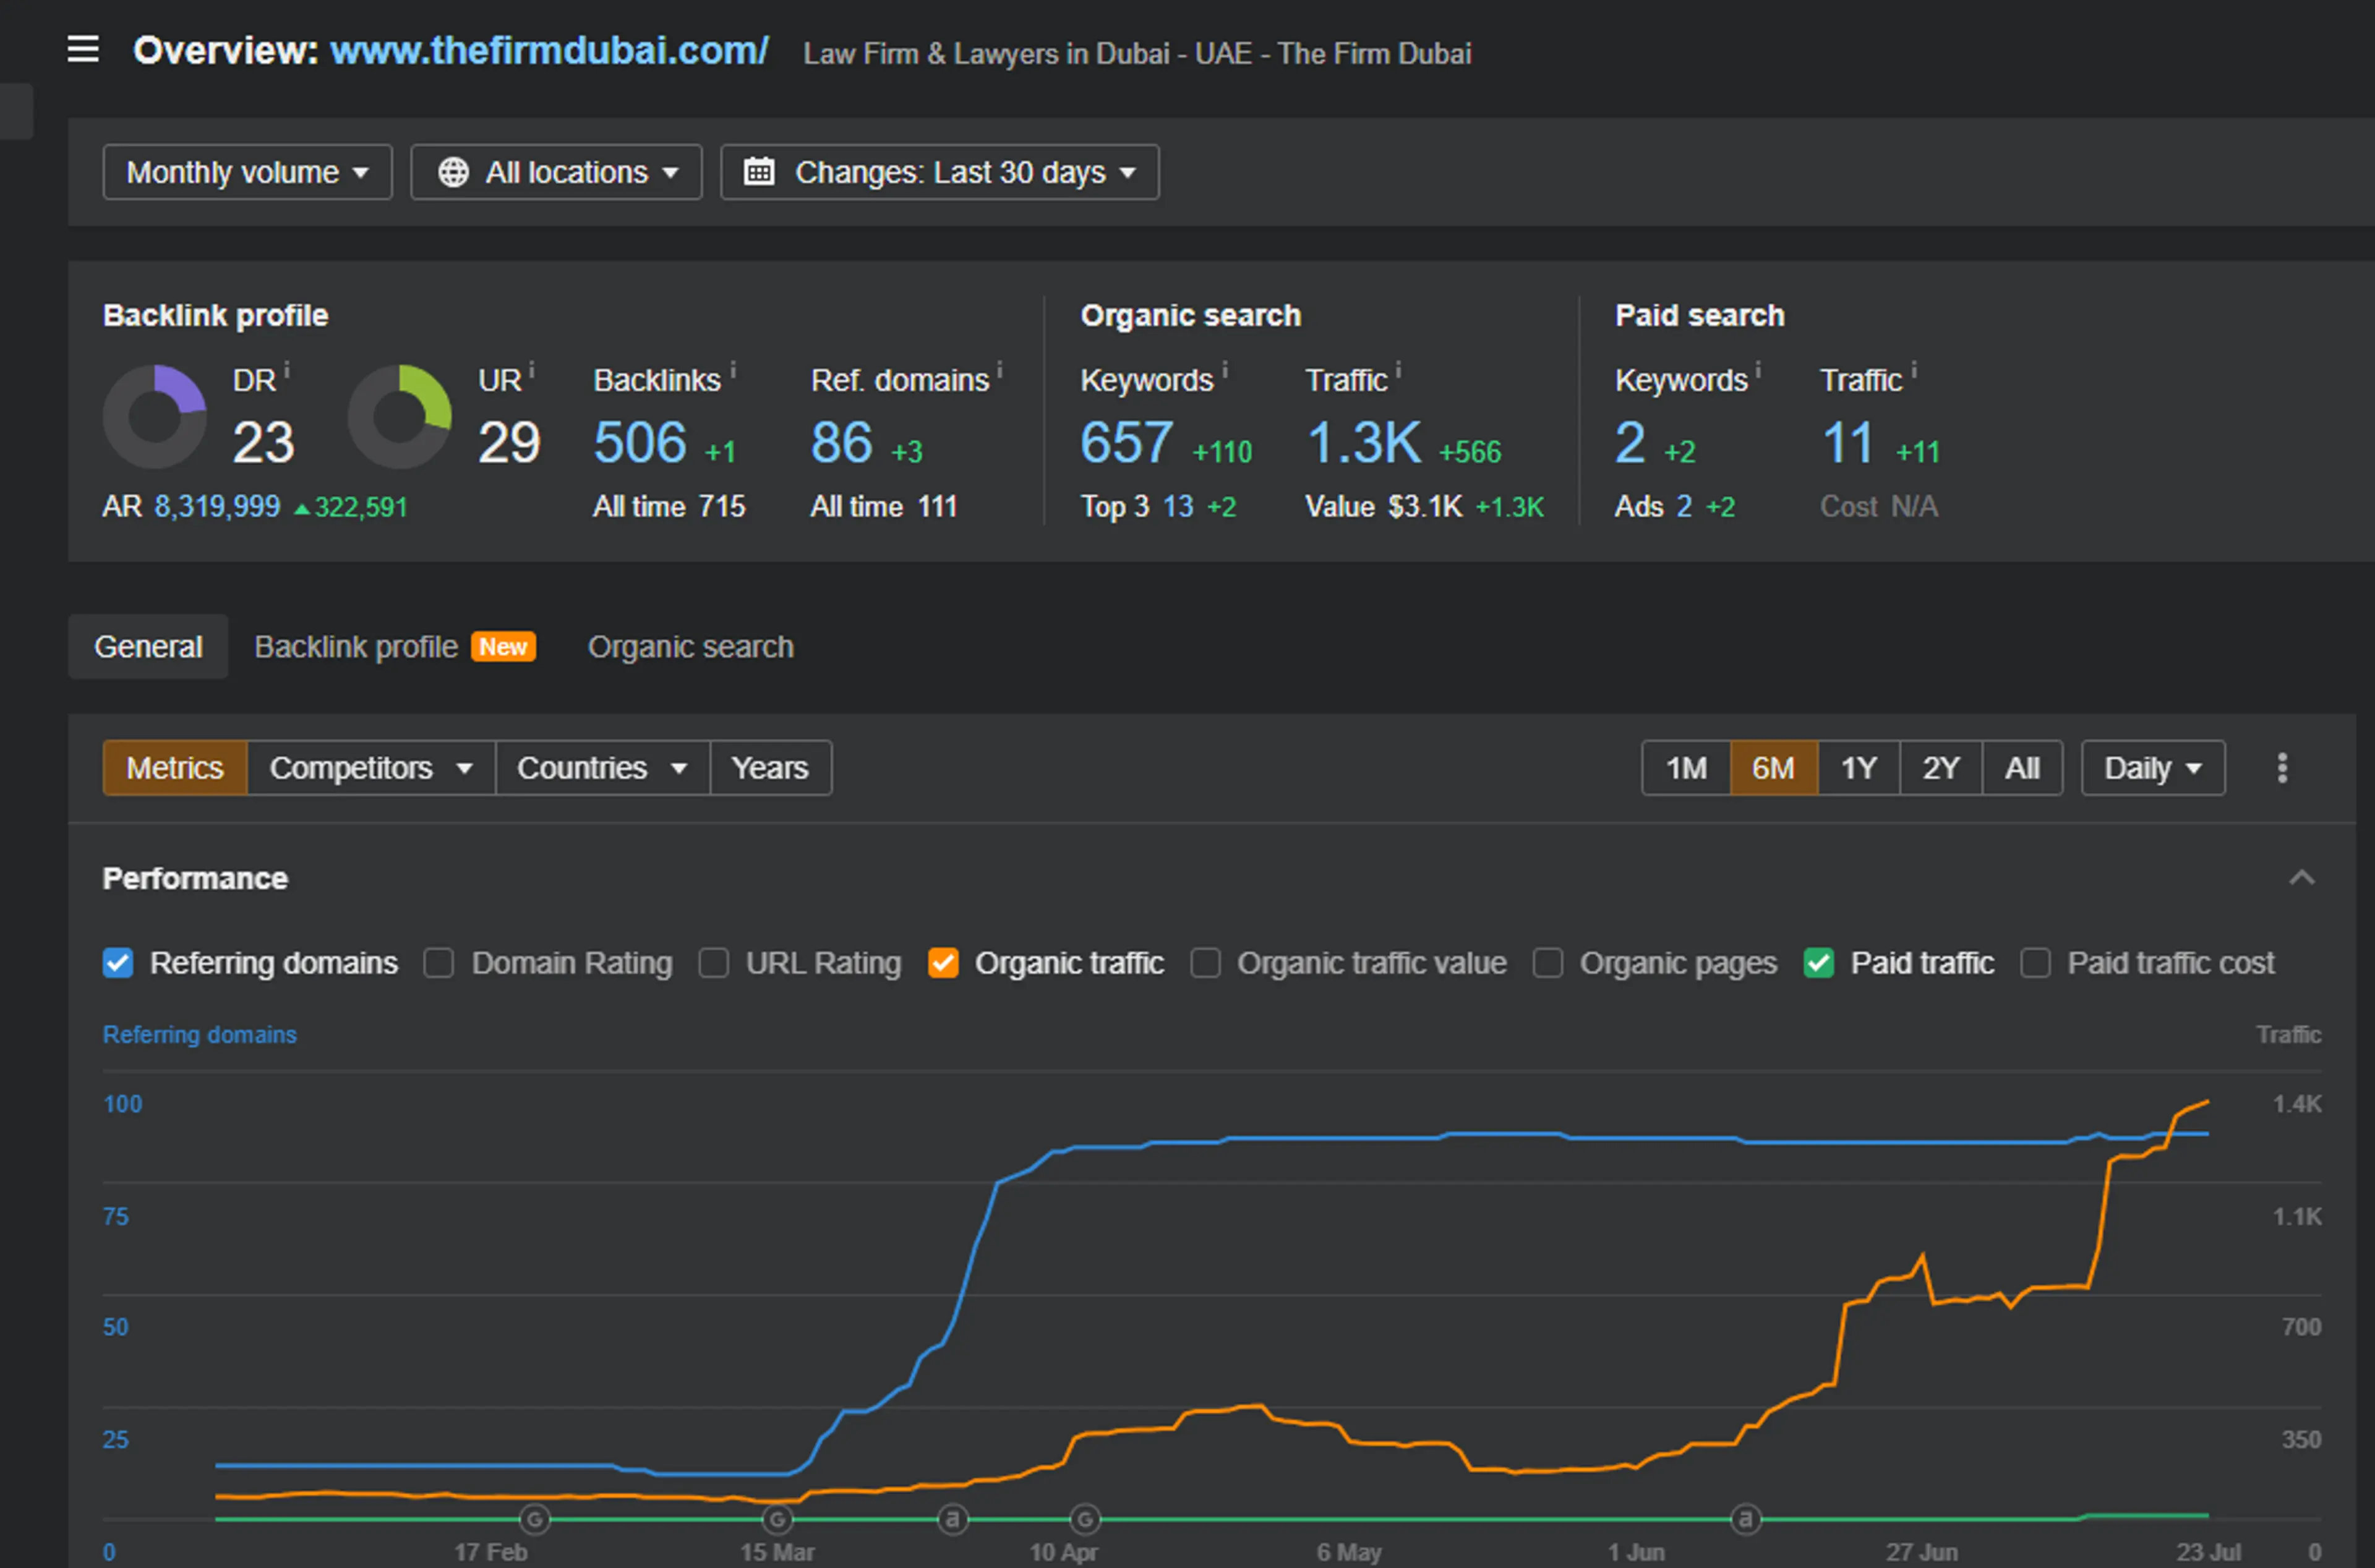Image resolution: width=2375 pixels, height=1568 pixels.
Task: Click the globe icon in All locations
Action: (x=453, y=173)
